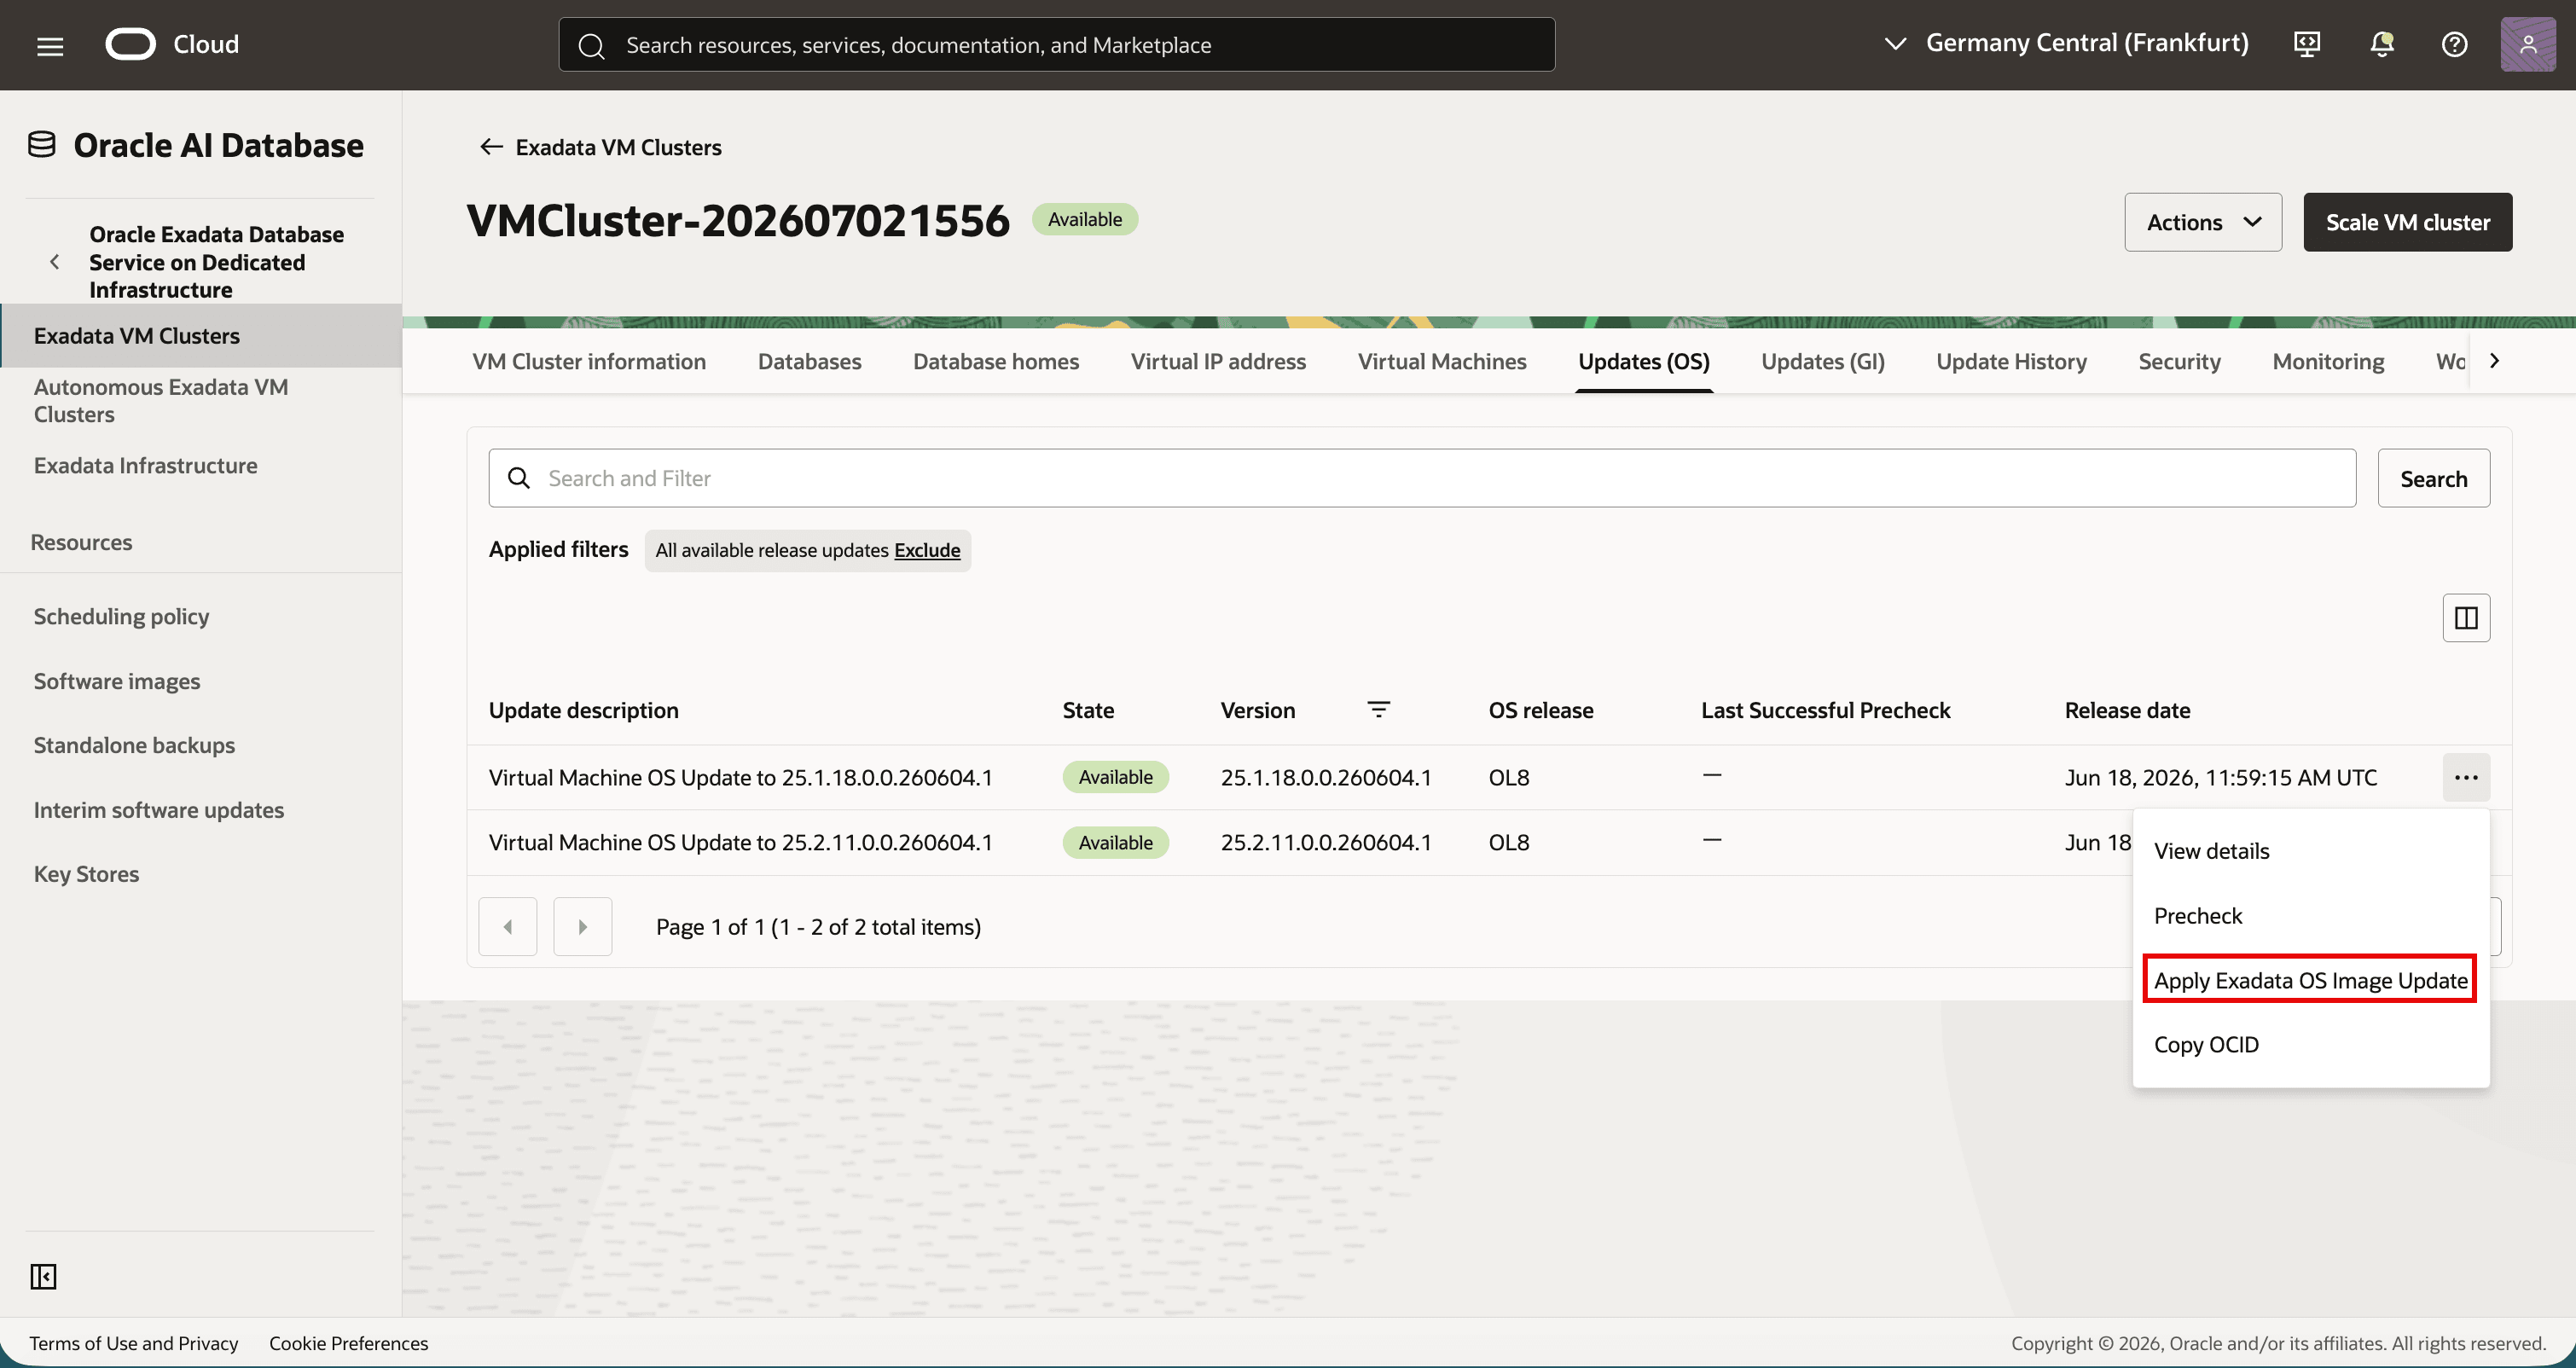Click the Update description column header
Screen dimensions: 2576x1368
(583, 710)
